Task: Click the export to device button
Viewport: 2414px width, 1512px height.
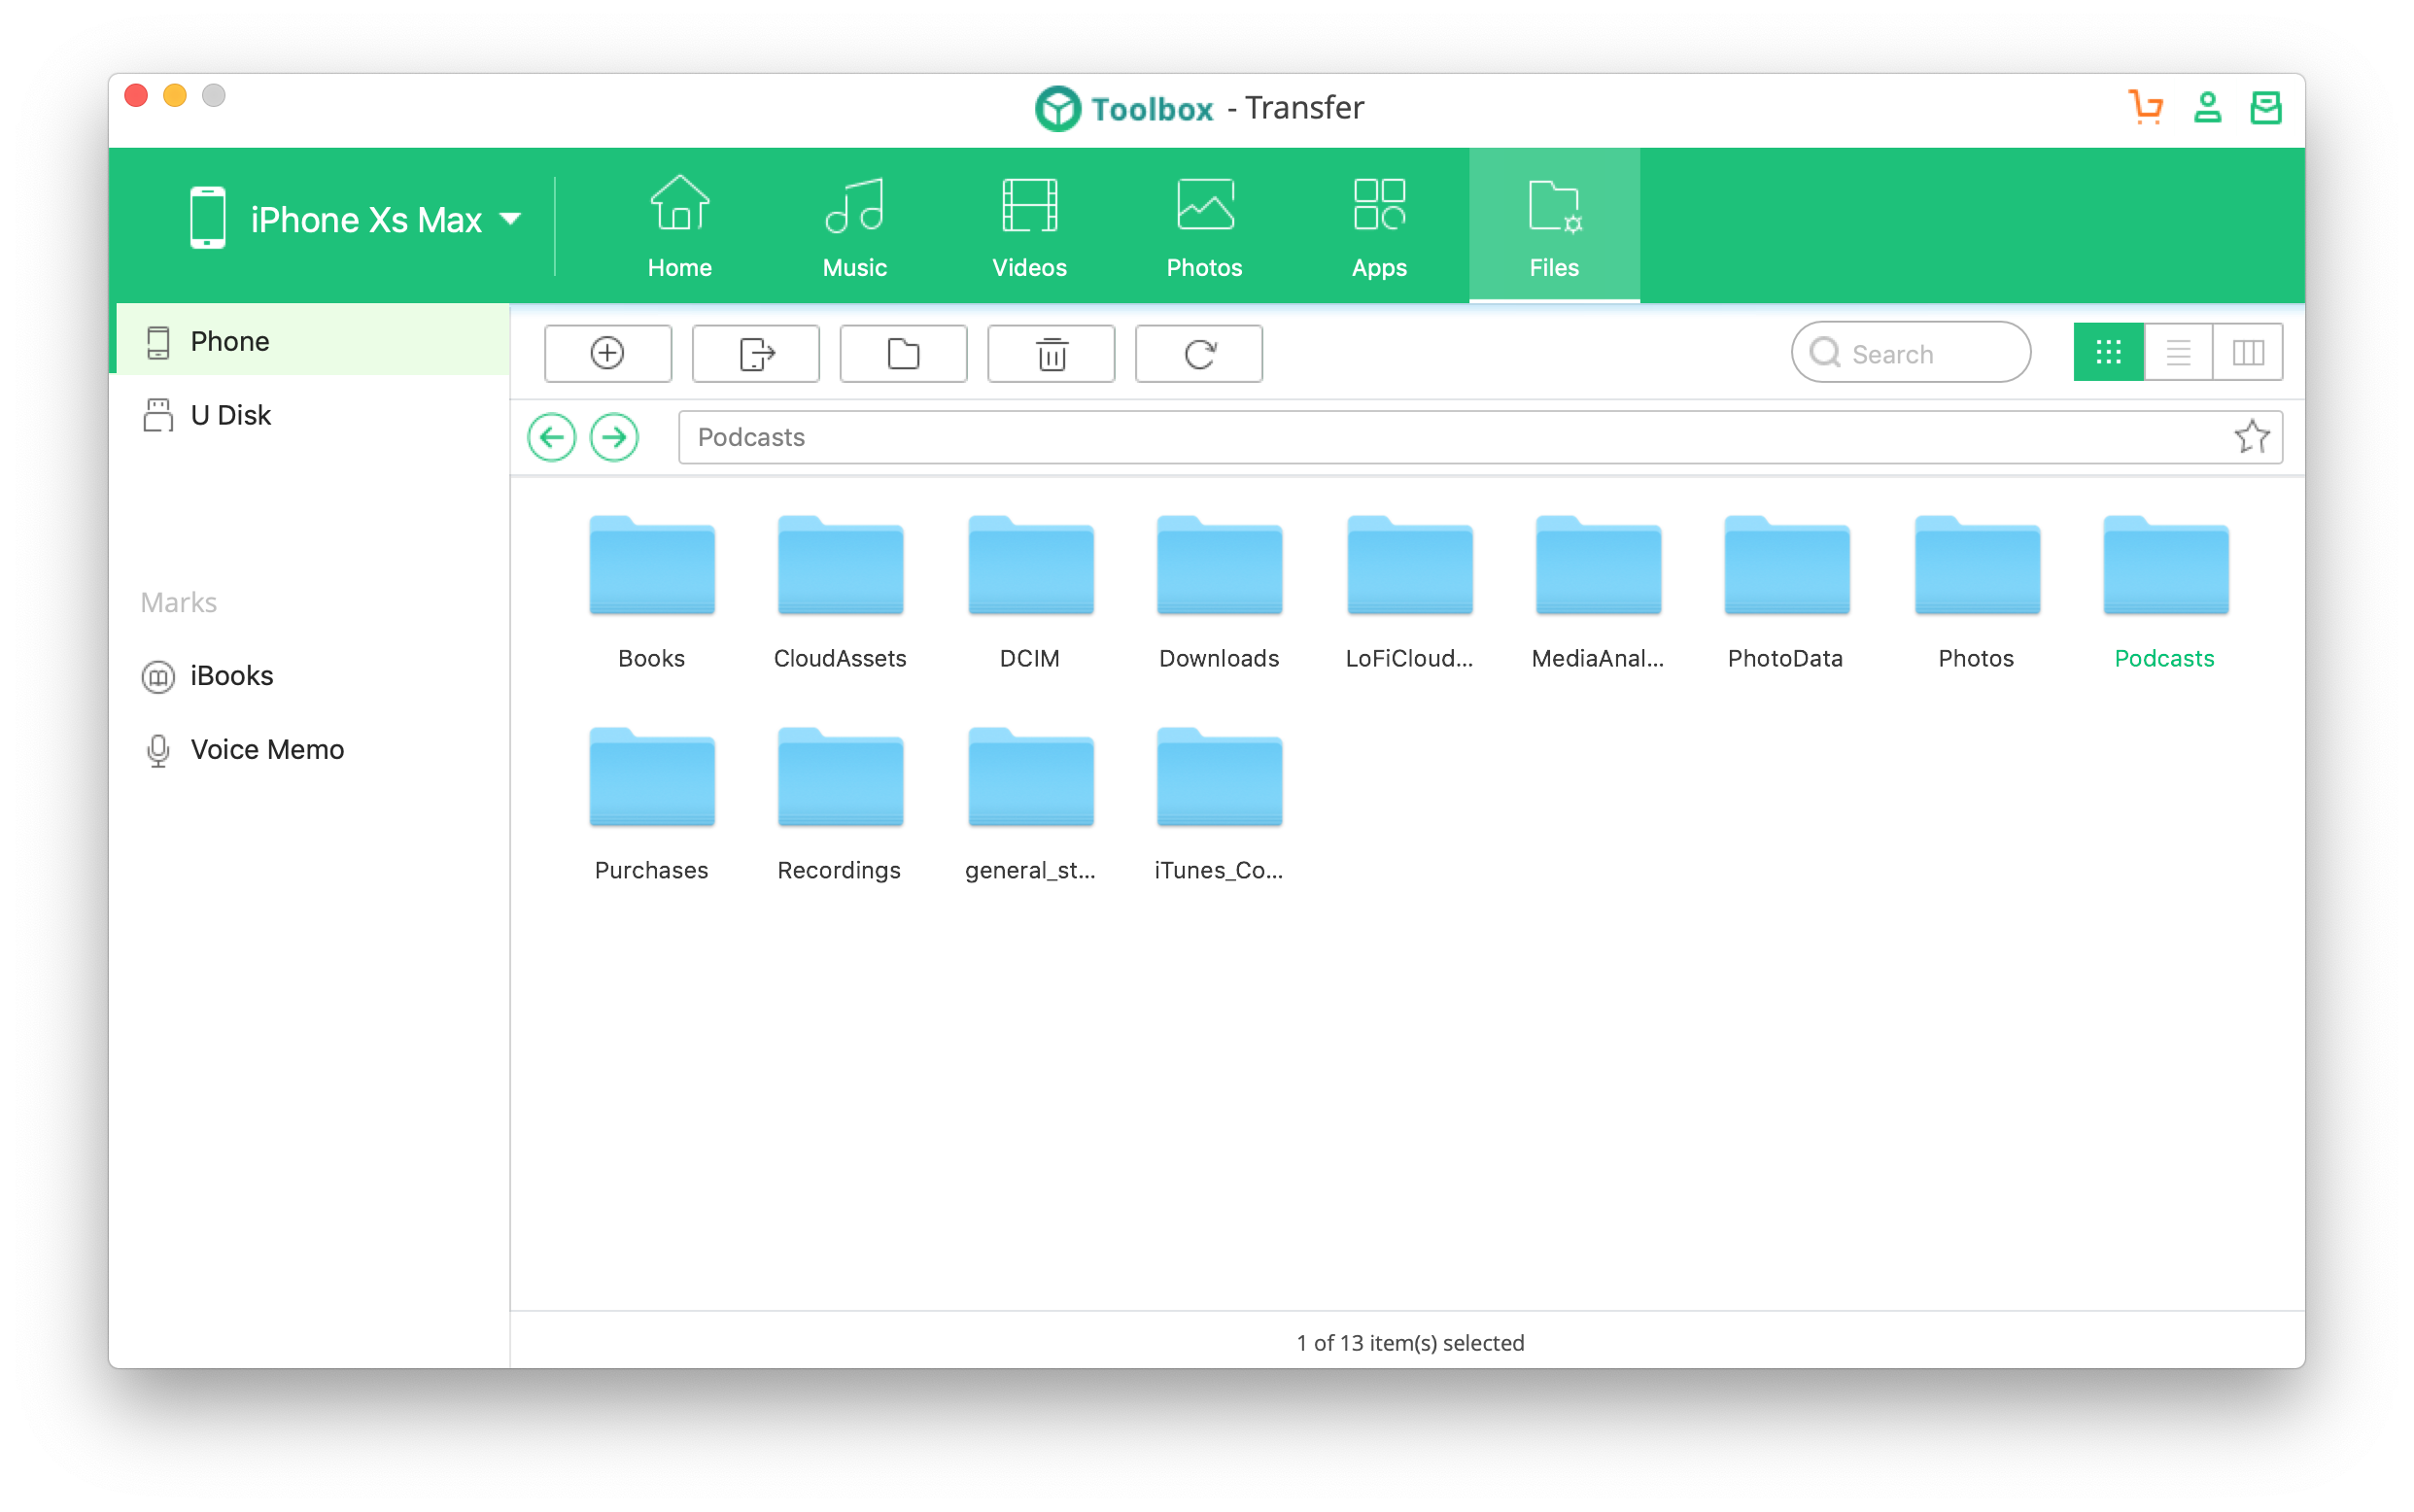Action: point(755,353)
